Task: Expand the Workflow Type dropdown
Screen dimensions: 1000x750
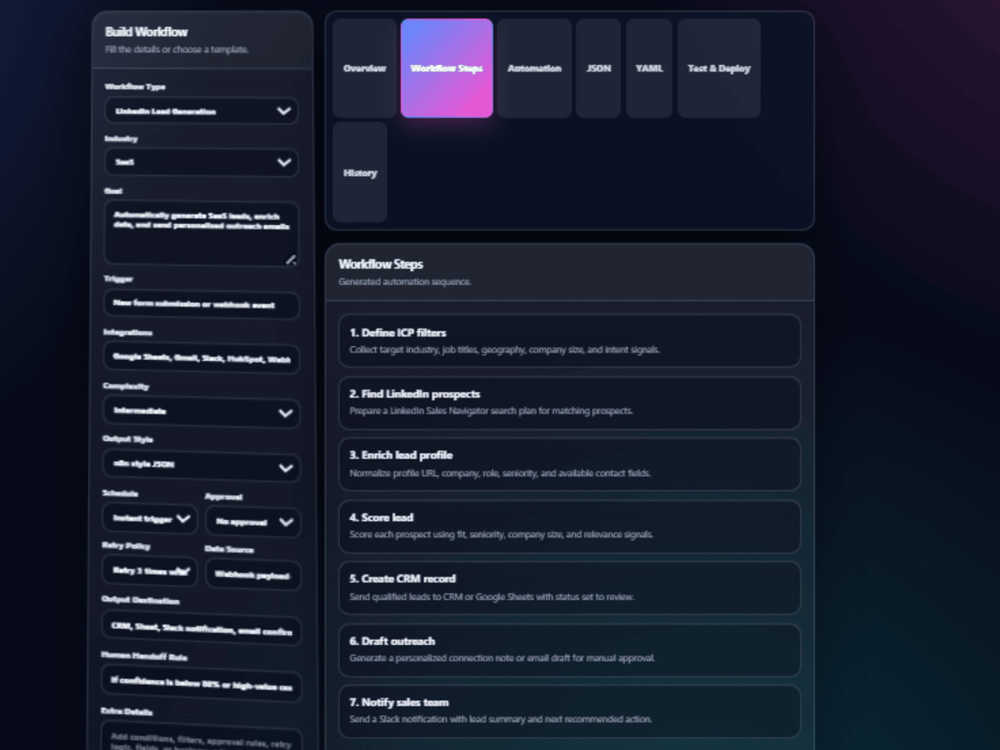Action: coord(201,111)
